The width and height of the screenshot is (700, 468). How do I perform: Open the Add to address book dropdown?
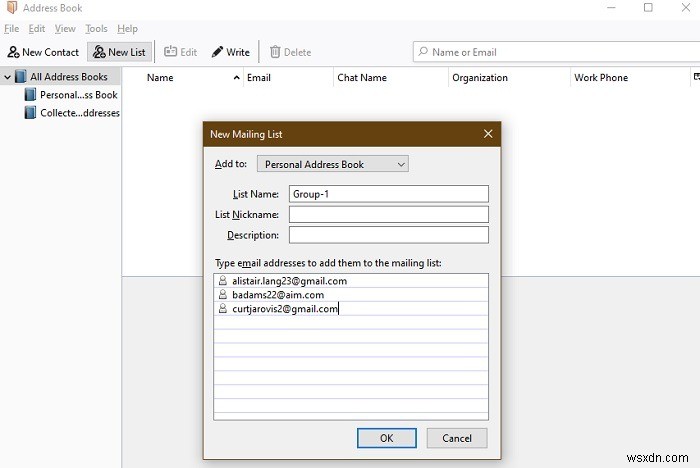tap(333, 164)
